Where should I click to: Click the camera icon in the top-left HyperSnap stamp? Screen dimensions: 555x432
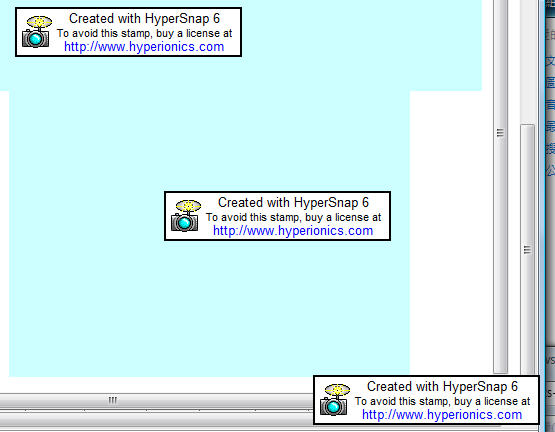(36, 32)
